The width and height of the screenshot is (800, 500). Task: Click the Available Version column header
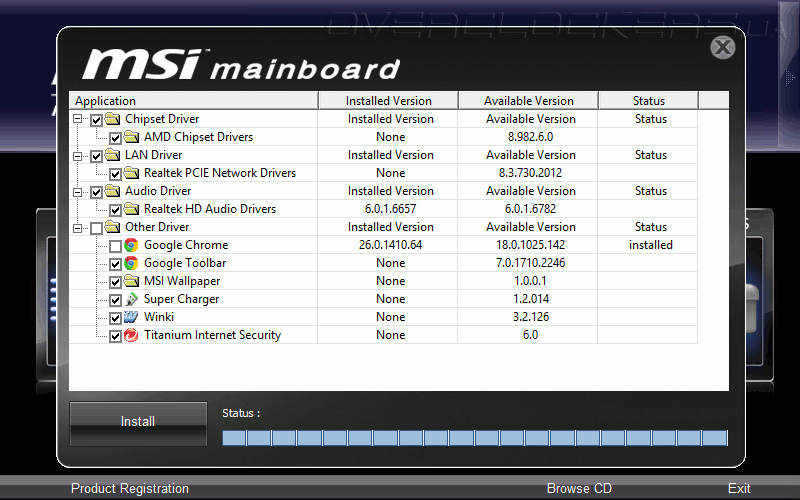click(529, 101)
